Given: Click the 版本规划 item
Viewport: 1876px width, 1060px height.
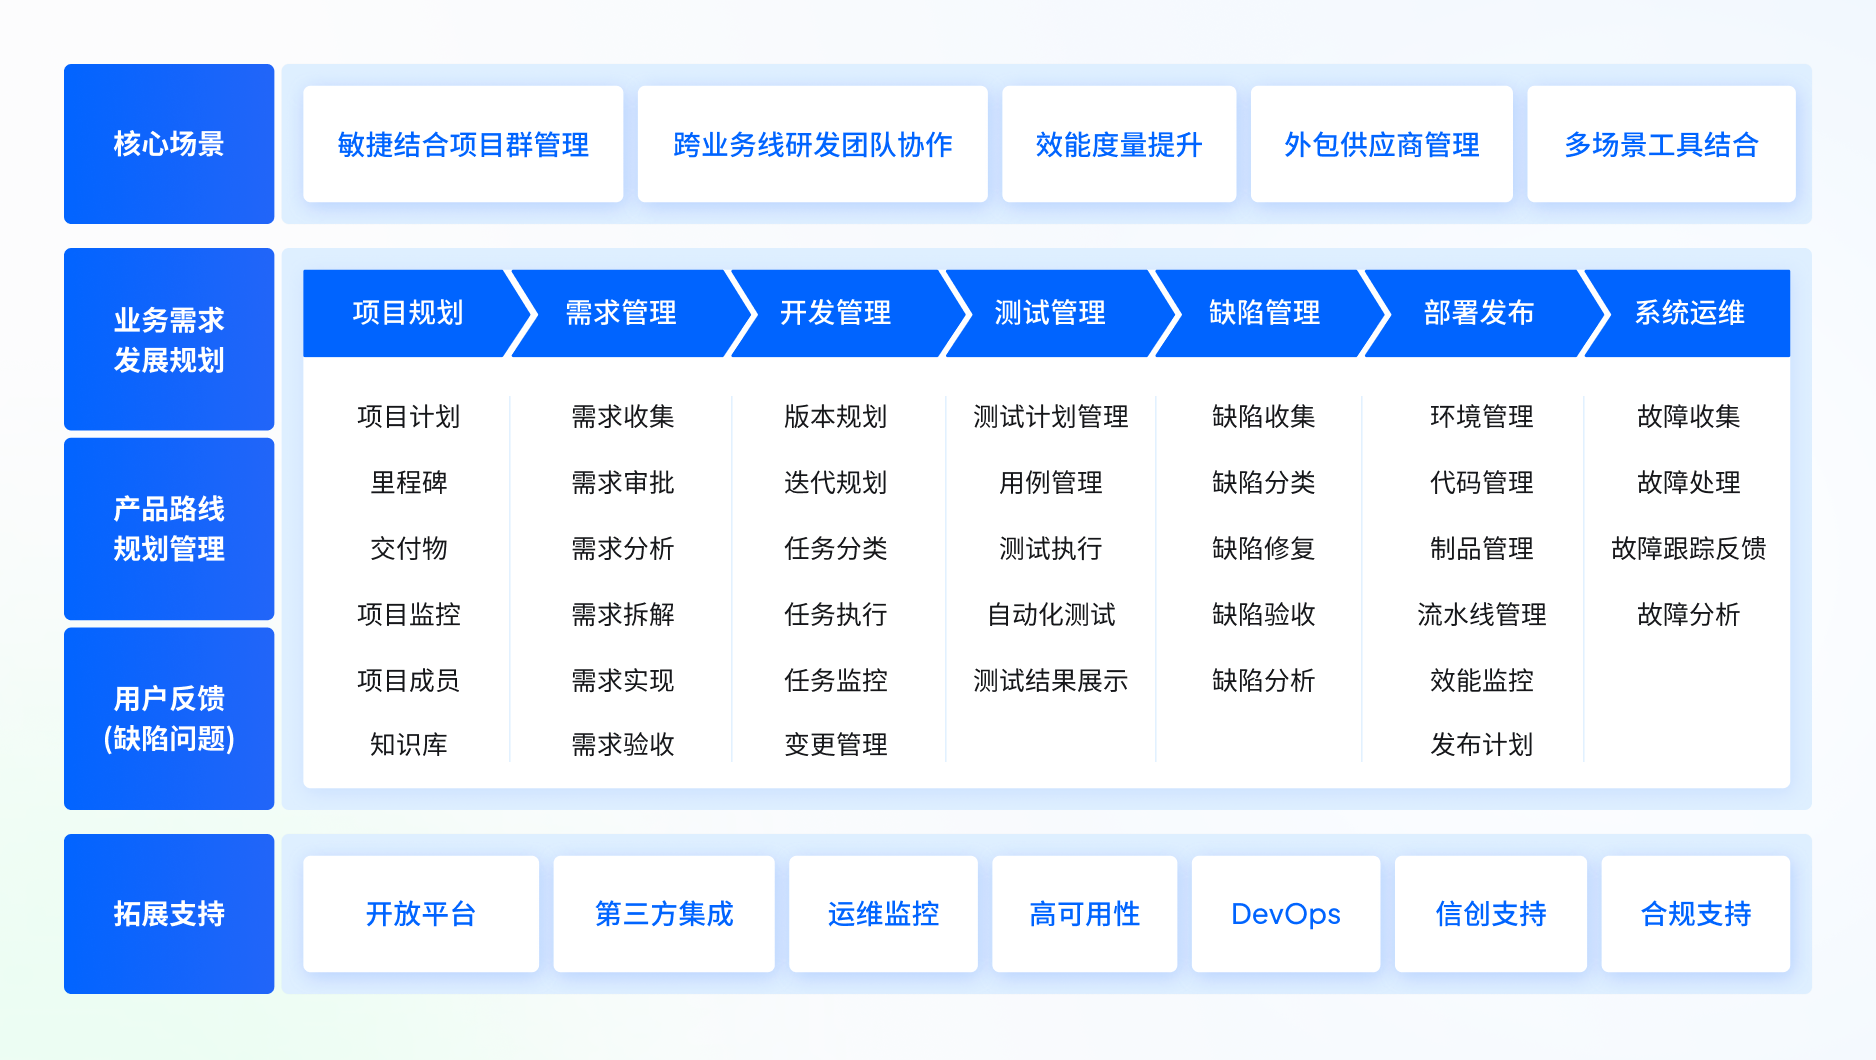Looking at the screenshot, I should pyautogui.click(x=835, y=416).
